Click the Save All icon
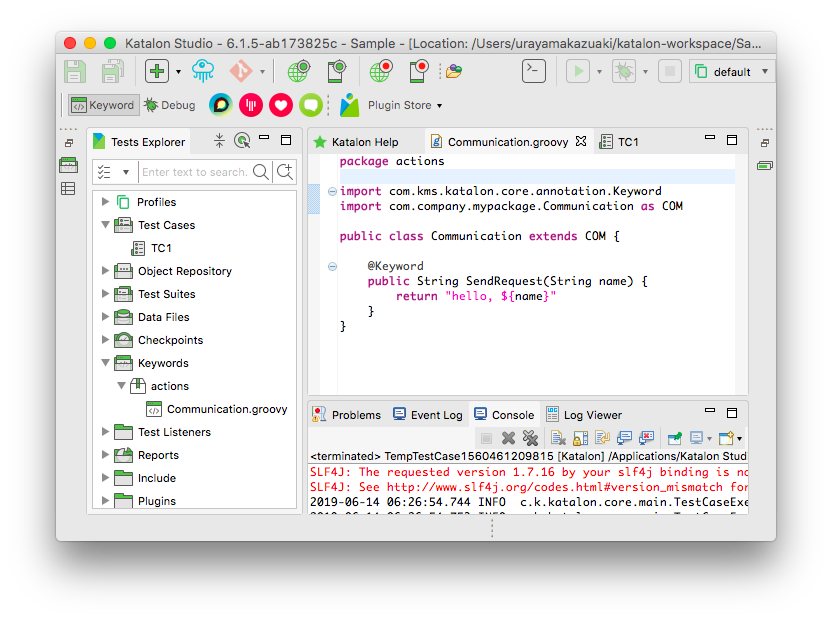 click(x=112, y=72)
